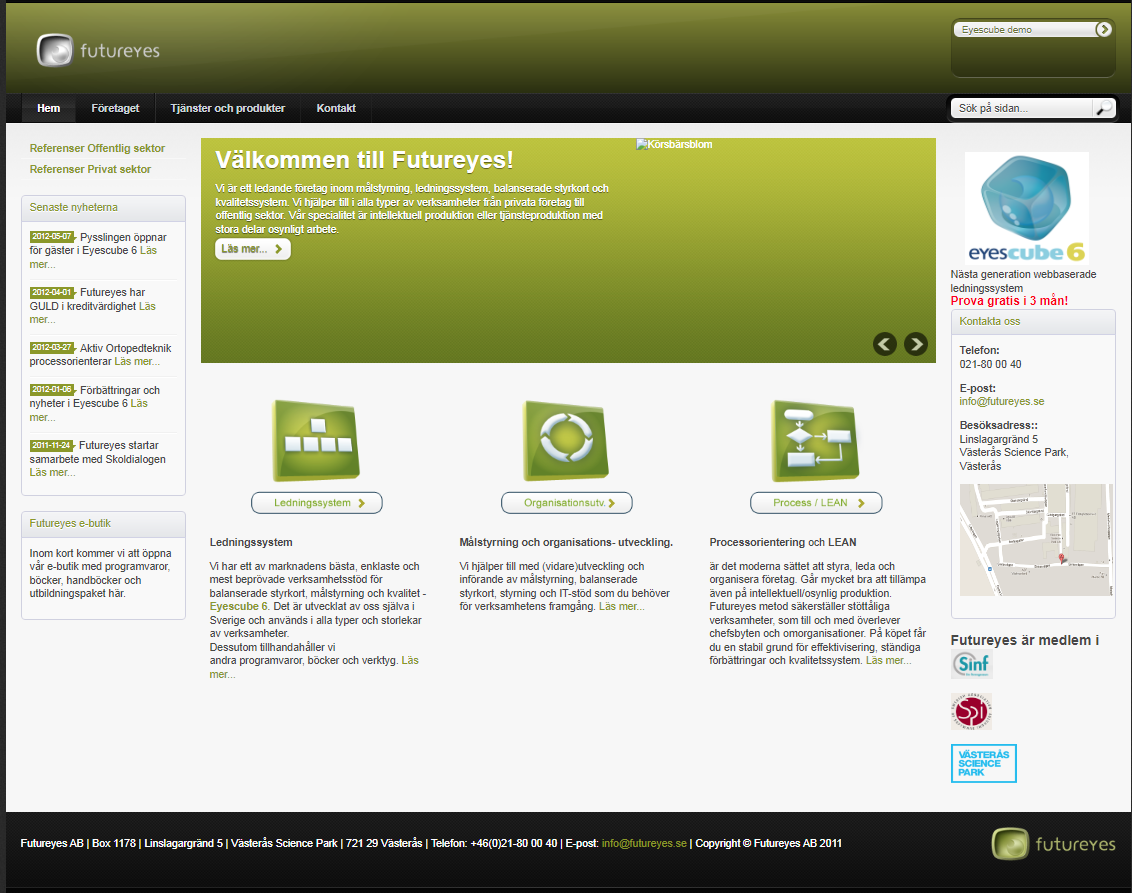Open Tjänster och produkter menu
The width and height of the screenshot is (1132, 893).
(227, 108)
